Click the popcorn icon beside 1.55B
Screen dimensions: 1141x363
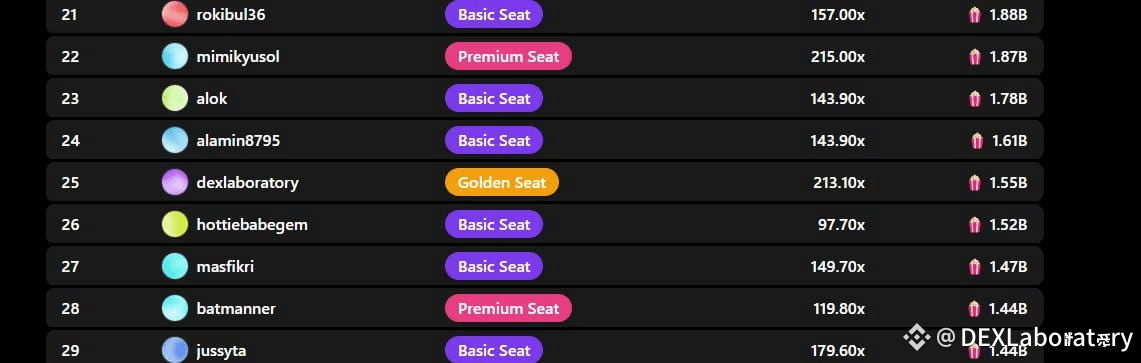click(x=975, y=183)
